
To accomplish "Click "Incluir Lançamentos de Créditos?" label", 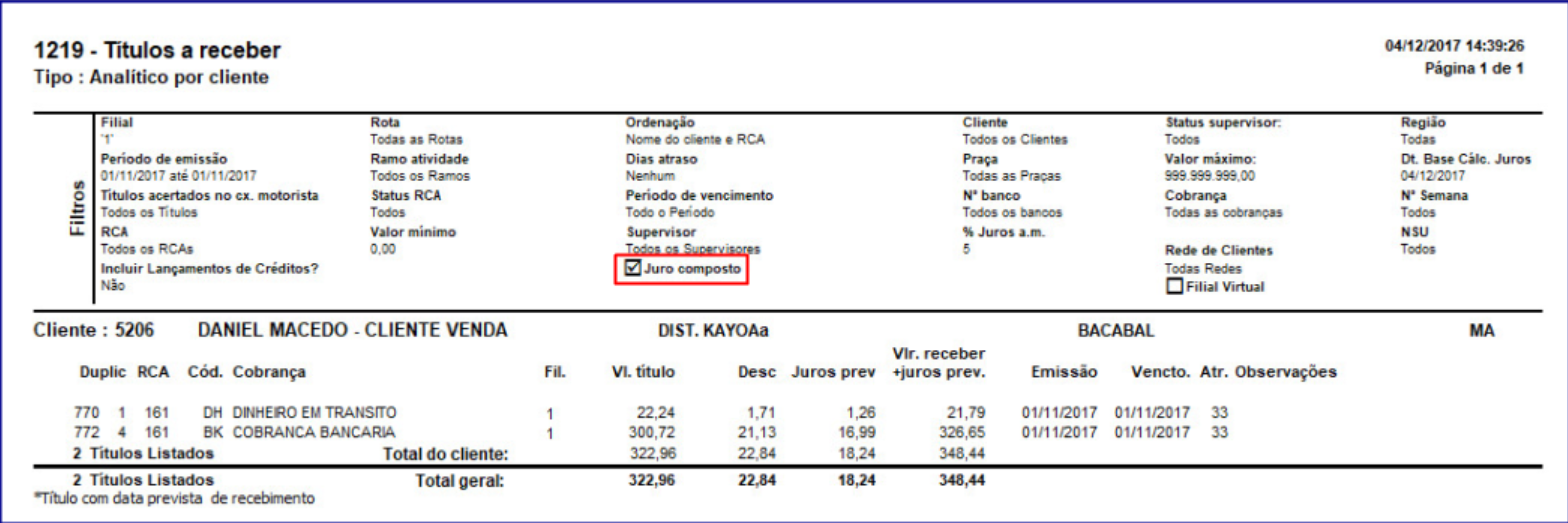I will click(209, 268).
